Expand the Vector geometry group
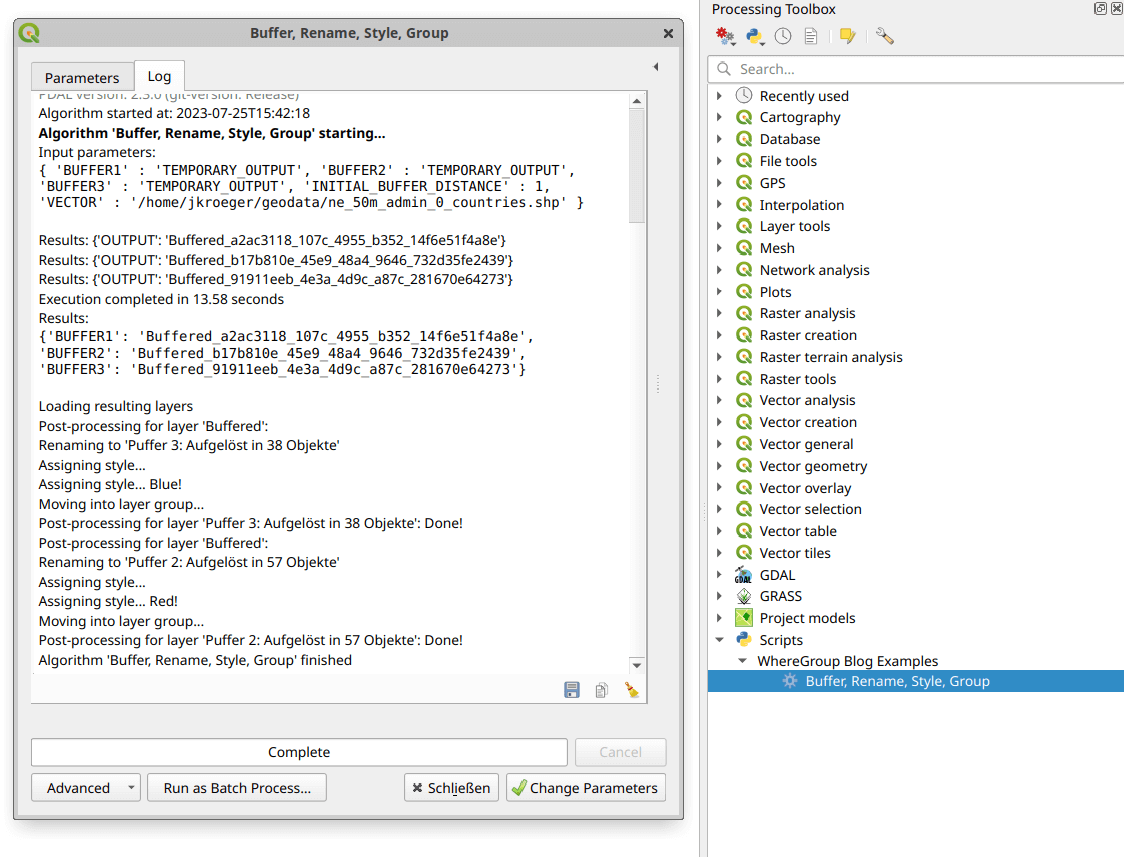Image resolution: width=1124 pixels, height=857 pixels. point(719,466)
